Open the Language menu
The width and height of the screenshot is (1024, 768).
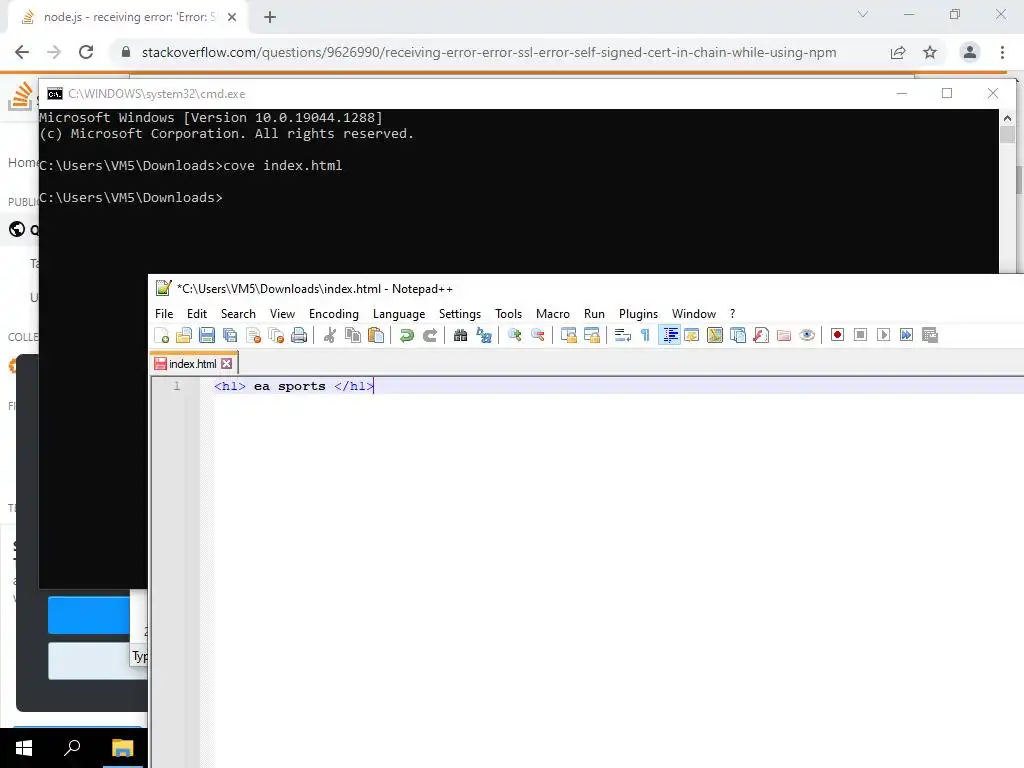click(x=399, y=314)
